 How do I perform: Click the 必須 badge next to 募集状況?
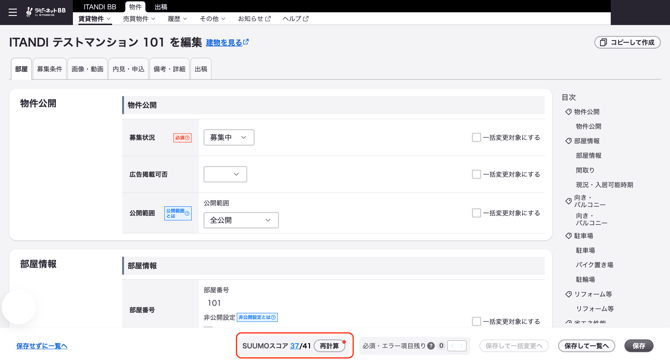[182, 138]
